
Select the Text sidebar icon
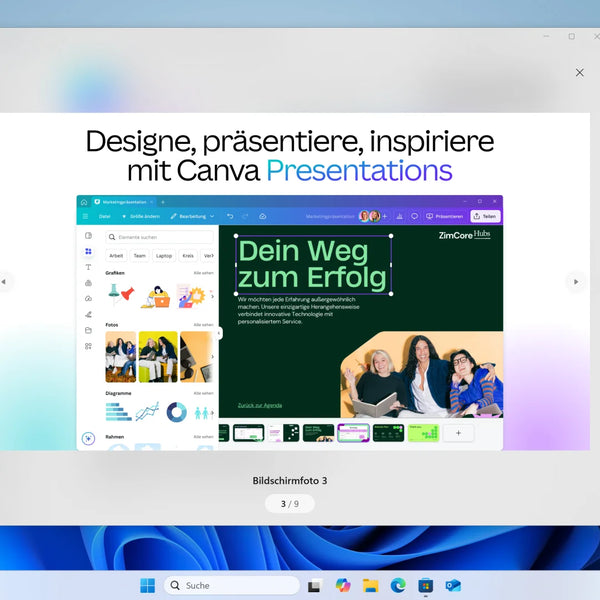click(x=88, y=267)
